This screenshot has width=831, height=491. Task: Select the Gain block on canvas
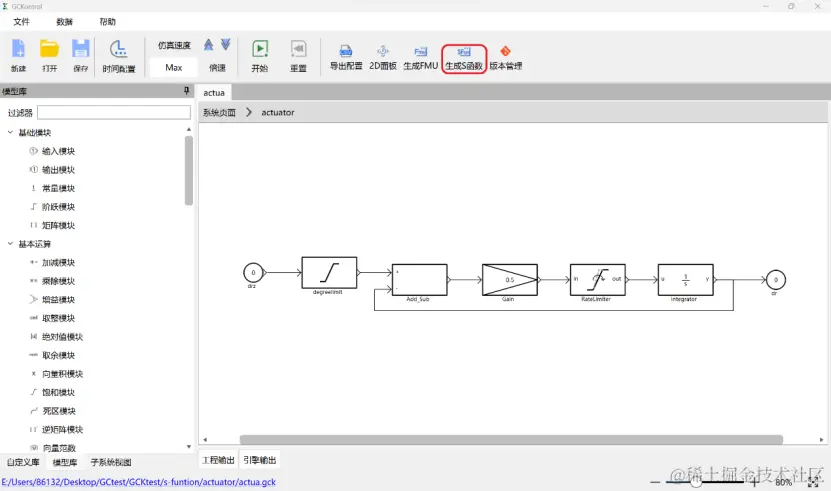pos(510,279)
